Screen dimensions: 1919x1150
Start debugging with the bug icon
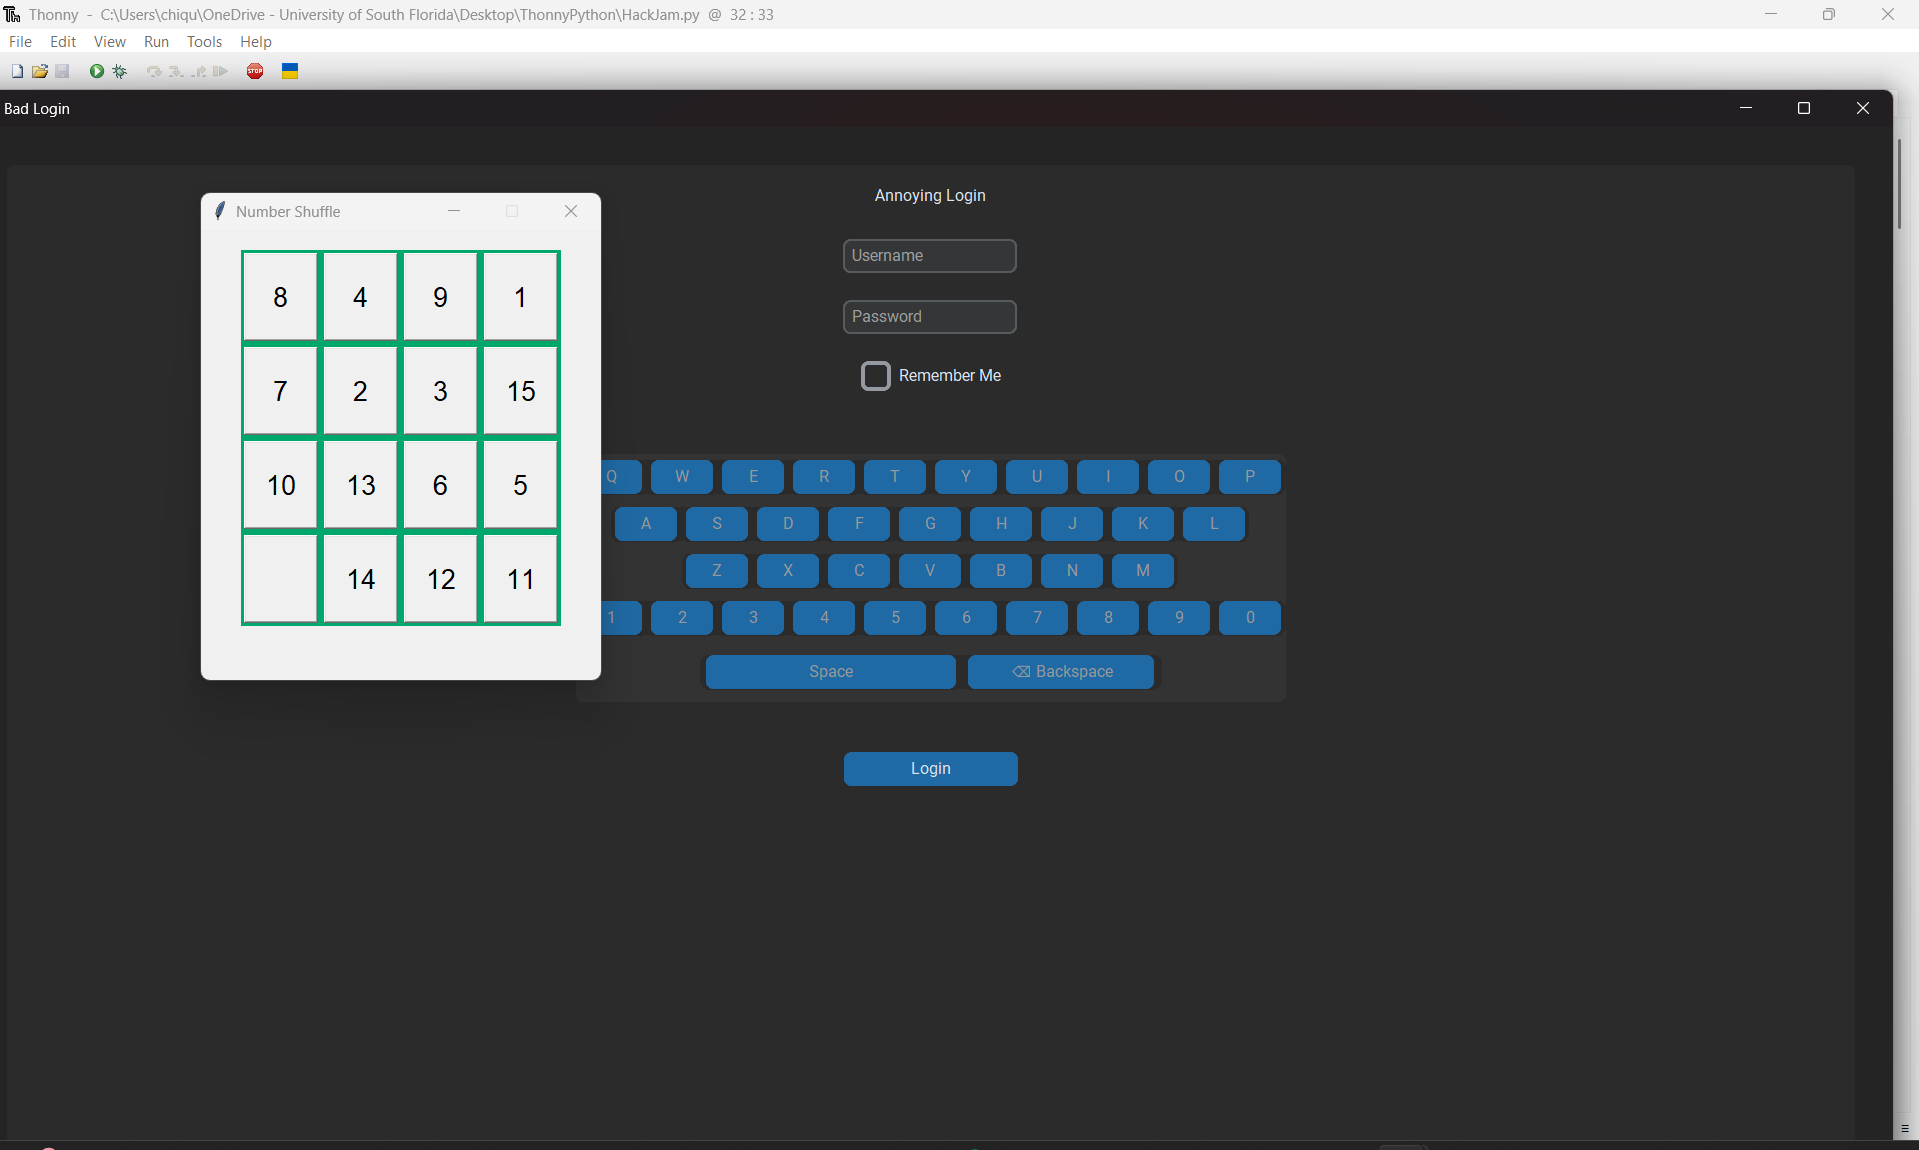pyautogui.click(x=120, y=71)
